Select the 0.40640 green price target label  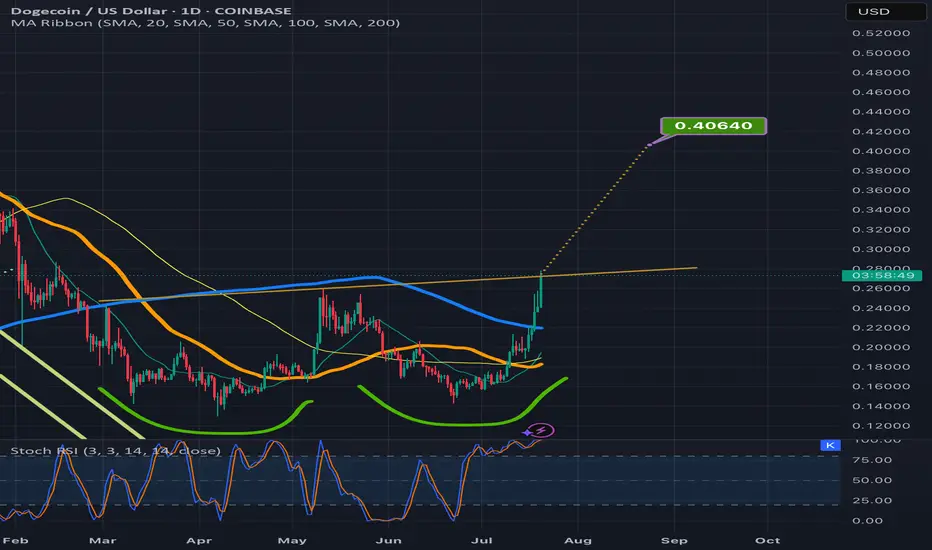[713, 125]
